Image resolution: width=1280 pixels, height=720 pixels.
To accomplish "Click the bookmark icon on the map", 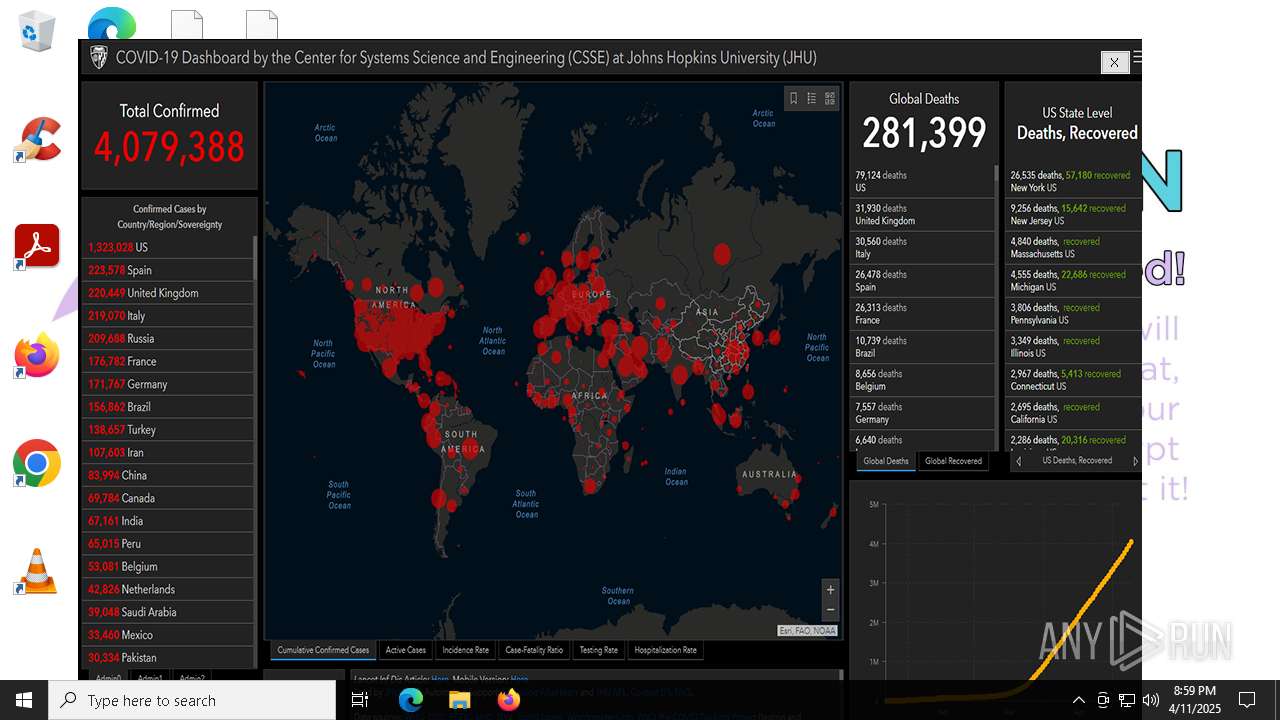I will 794,98.
